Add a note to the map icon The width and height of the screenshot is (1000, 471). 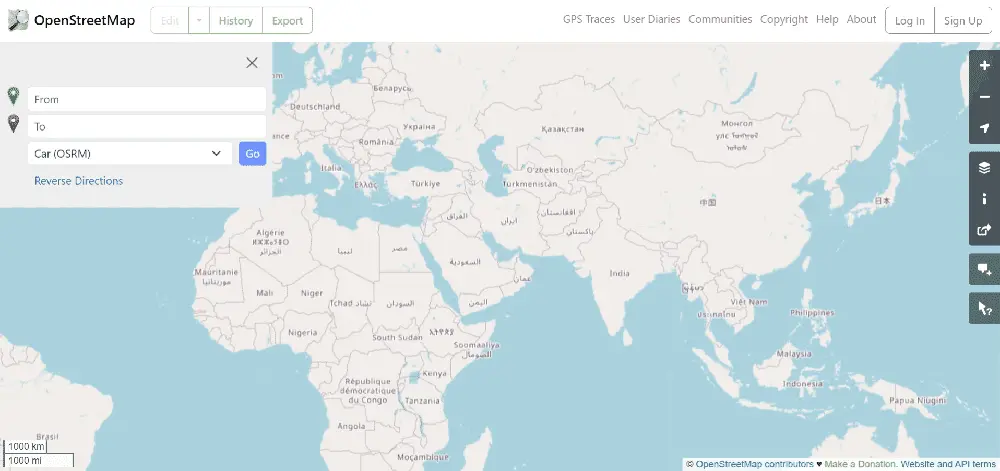tap(984, 269)
